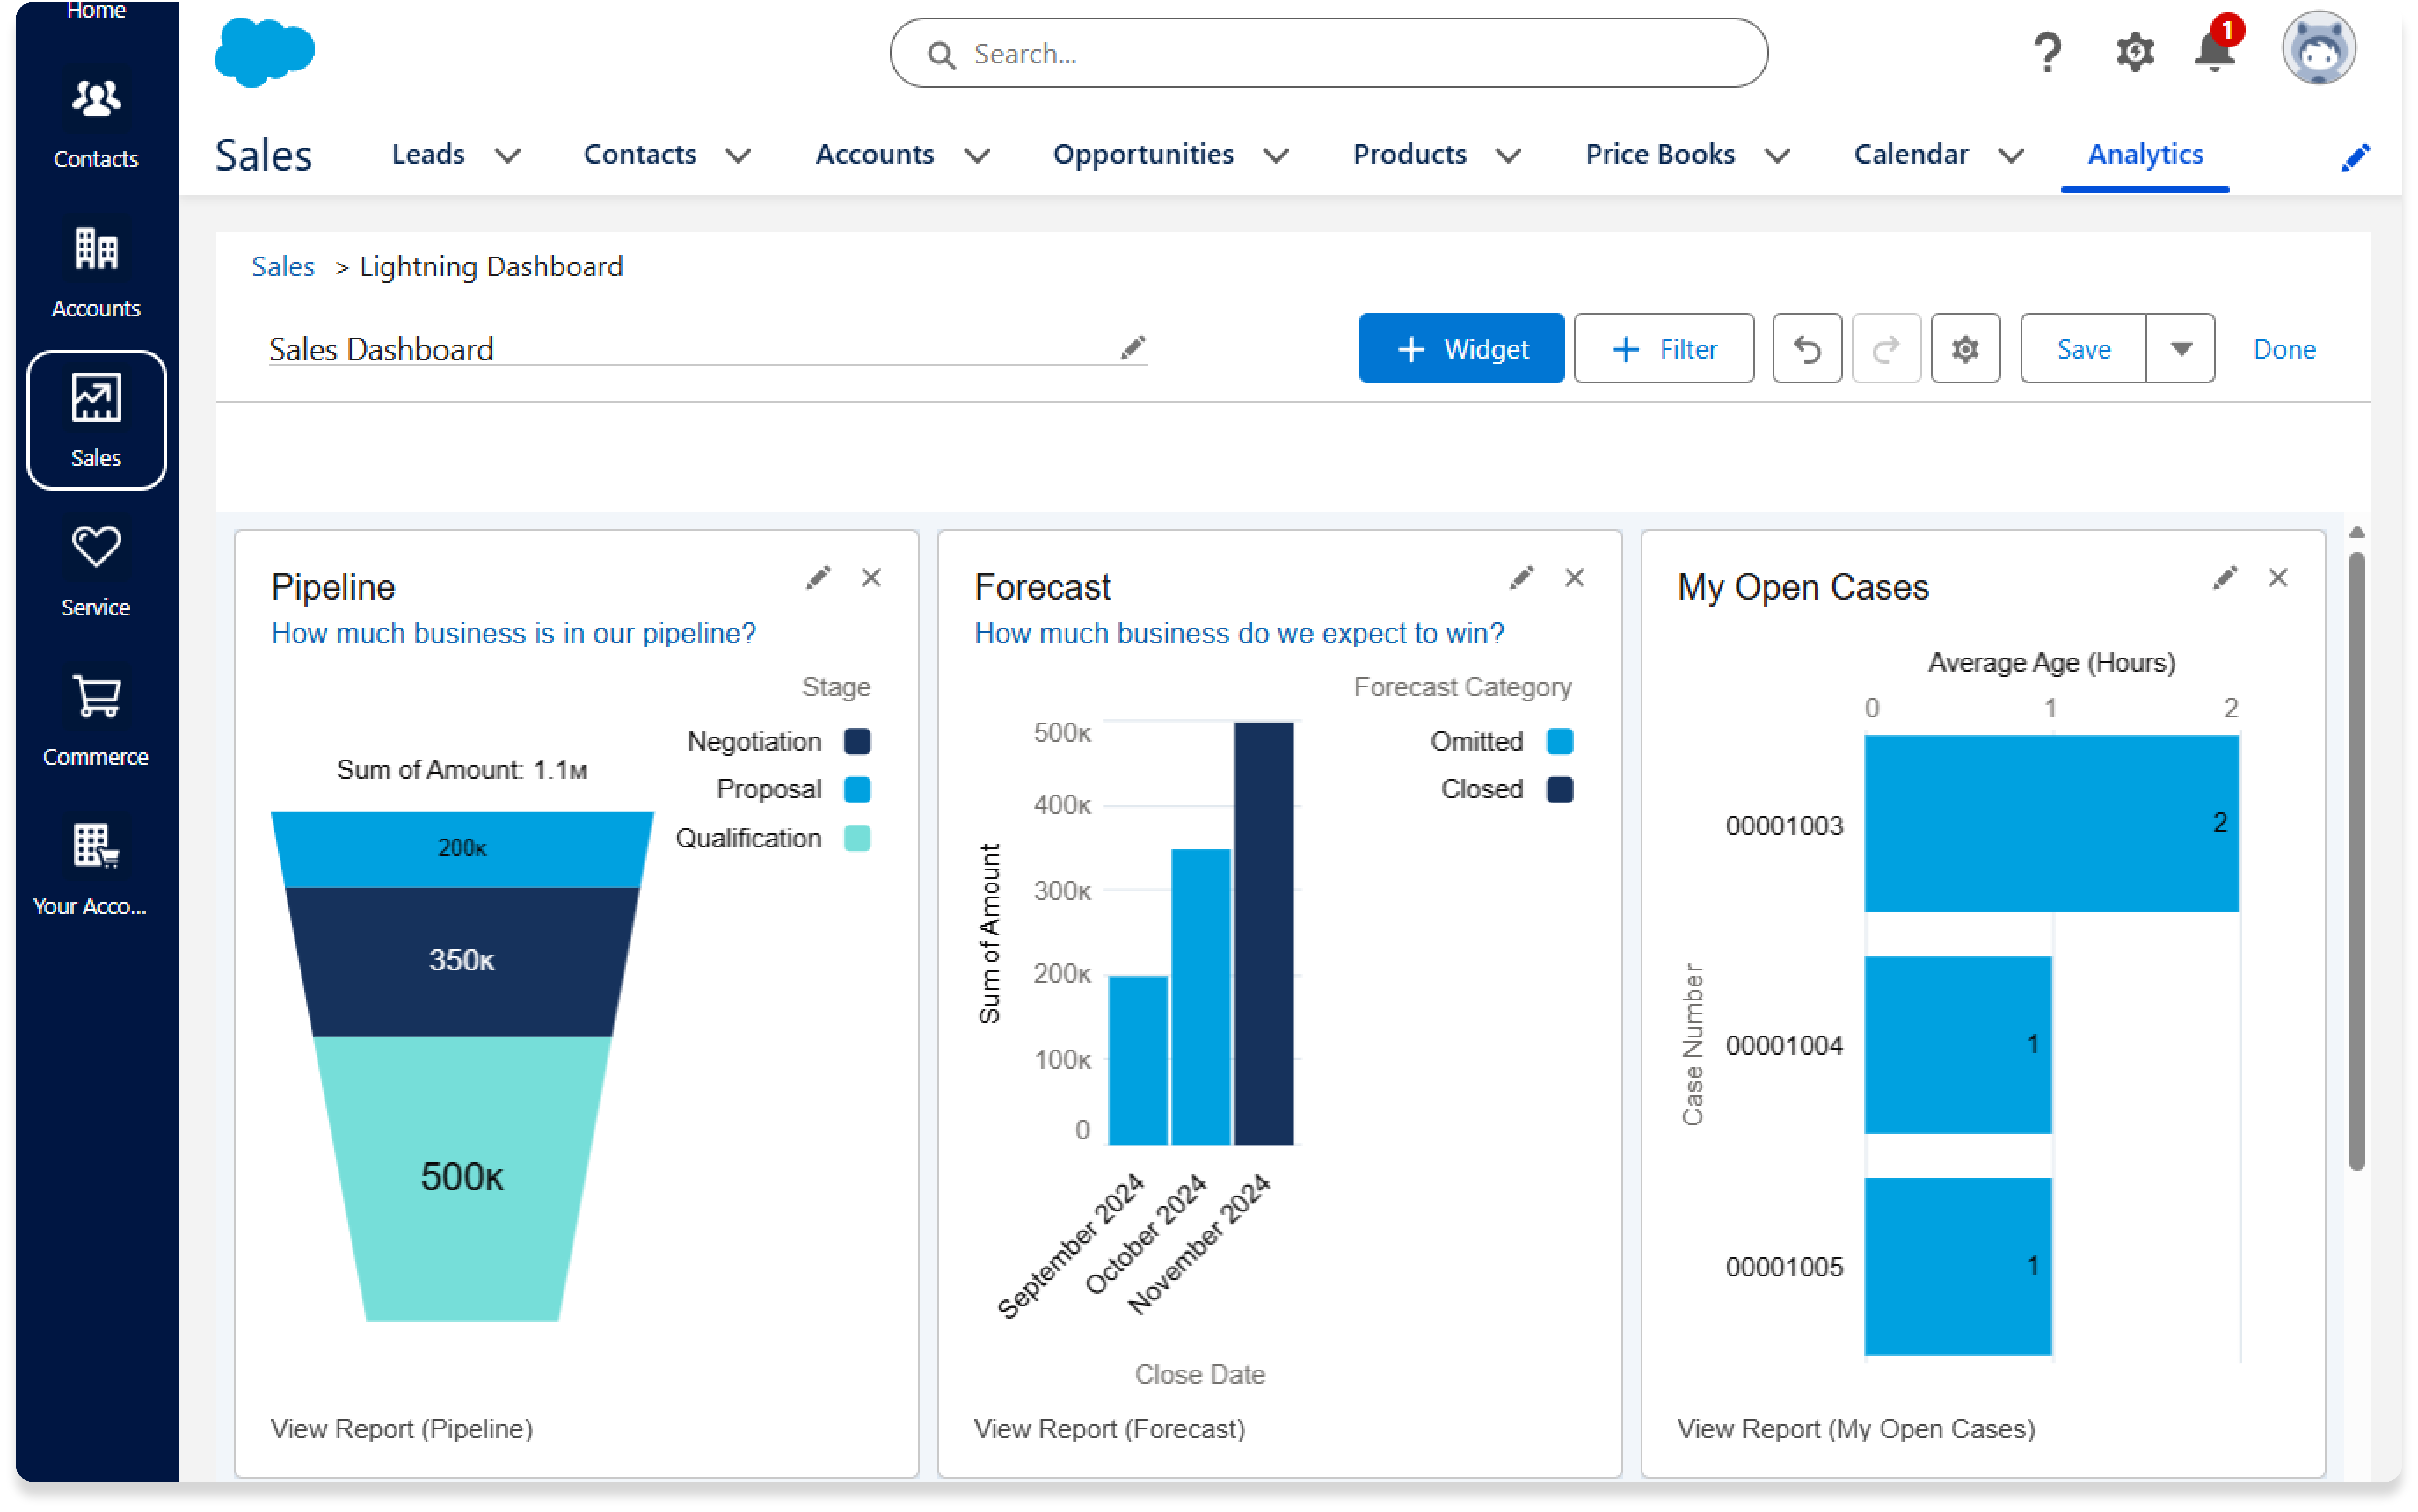
Task: Click the search magnifier icon
Action: click(940, 54)
